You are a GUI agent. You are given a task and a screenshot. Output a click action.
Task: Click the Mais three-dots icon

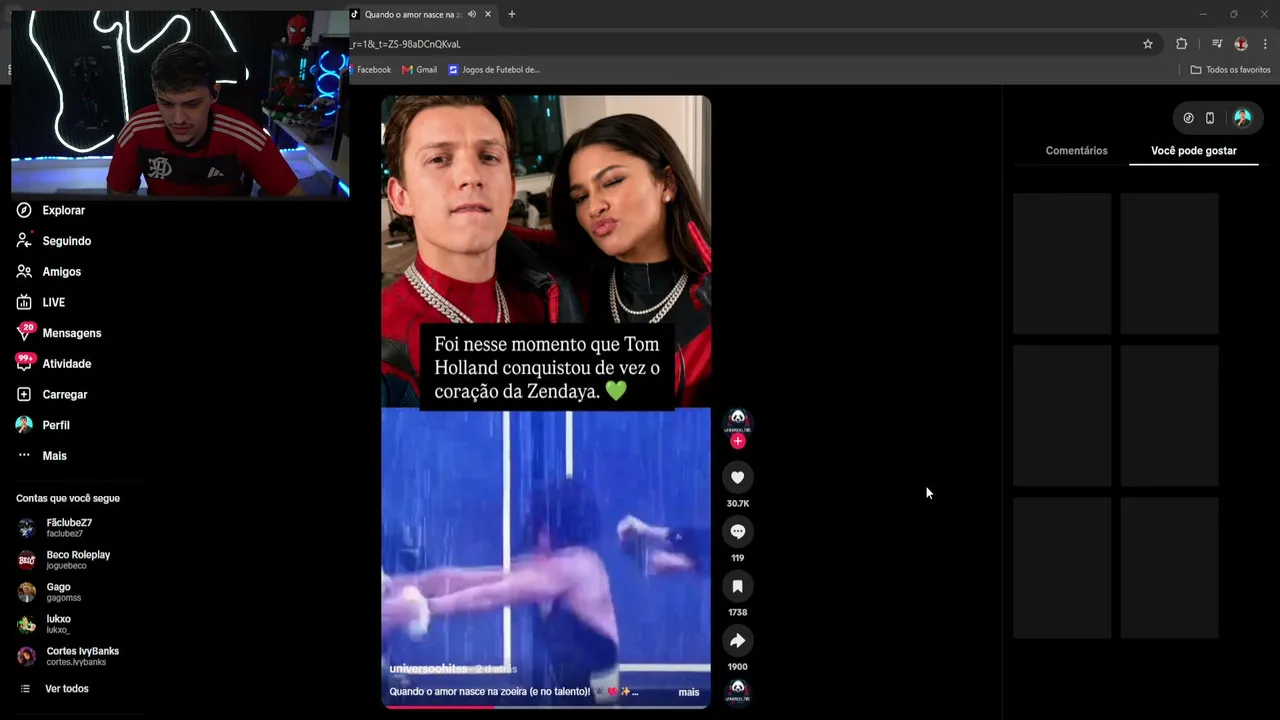click(x=24, y=456)
